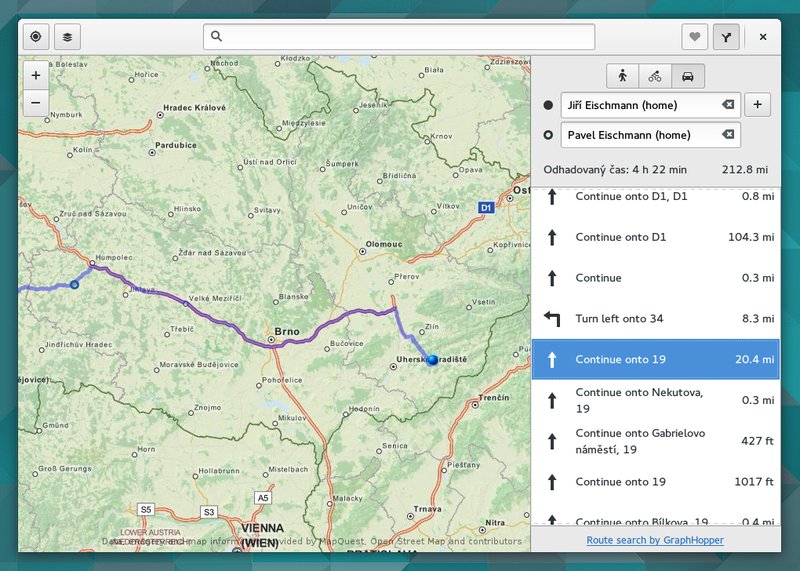Click the Pavel Eischmann (home) destination field
Viewport: 800px width, 571px height.
(651, 135)
